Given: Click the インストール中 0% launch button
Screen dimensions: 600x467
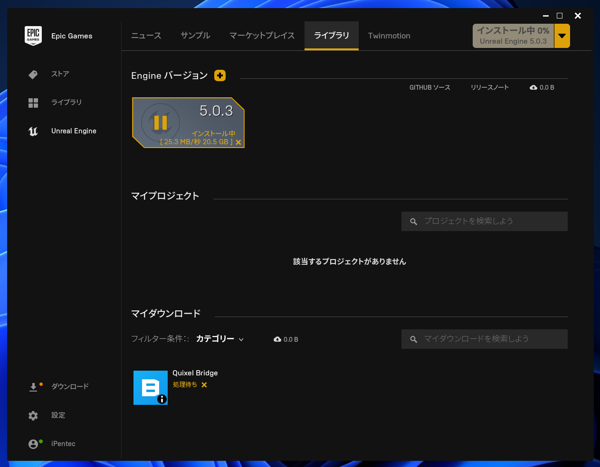Looking at the screenshot, I should click(x=513, y=36).
